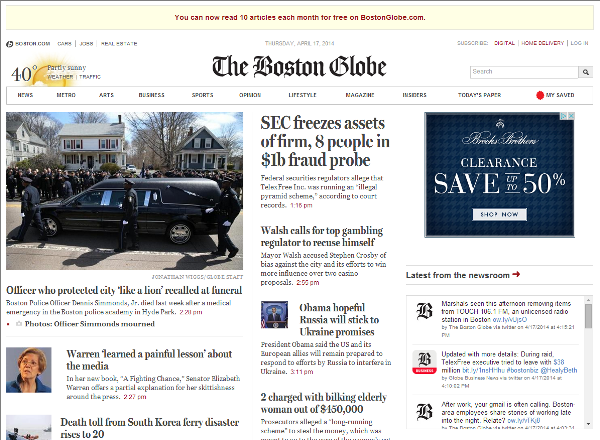Click the Weather link

(x=60, y=77)
